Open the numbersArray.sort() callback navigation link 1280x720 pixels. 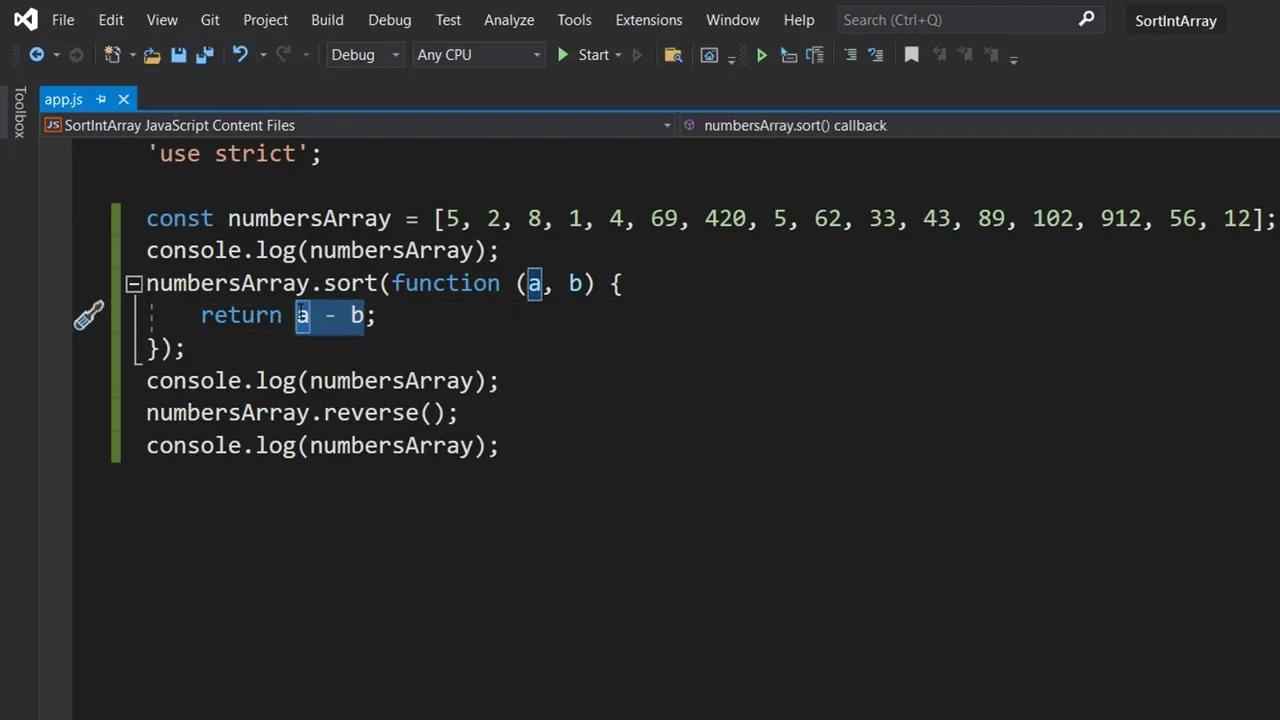[795, 125]
